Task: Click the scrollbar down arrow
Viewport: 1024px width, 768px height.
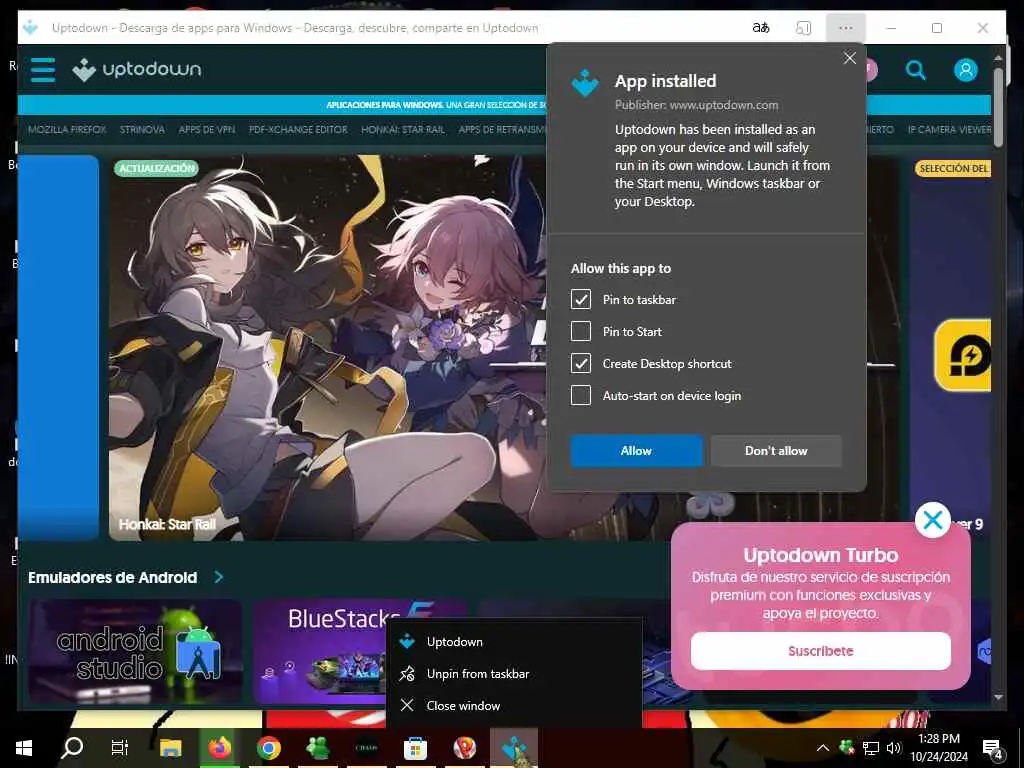Action: coord(998,697)
